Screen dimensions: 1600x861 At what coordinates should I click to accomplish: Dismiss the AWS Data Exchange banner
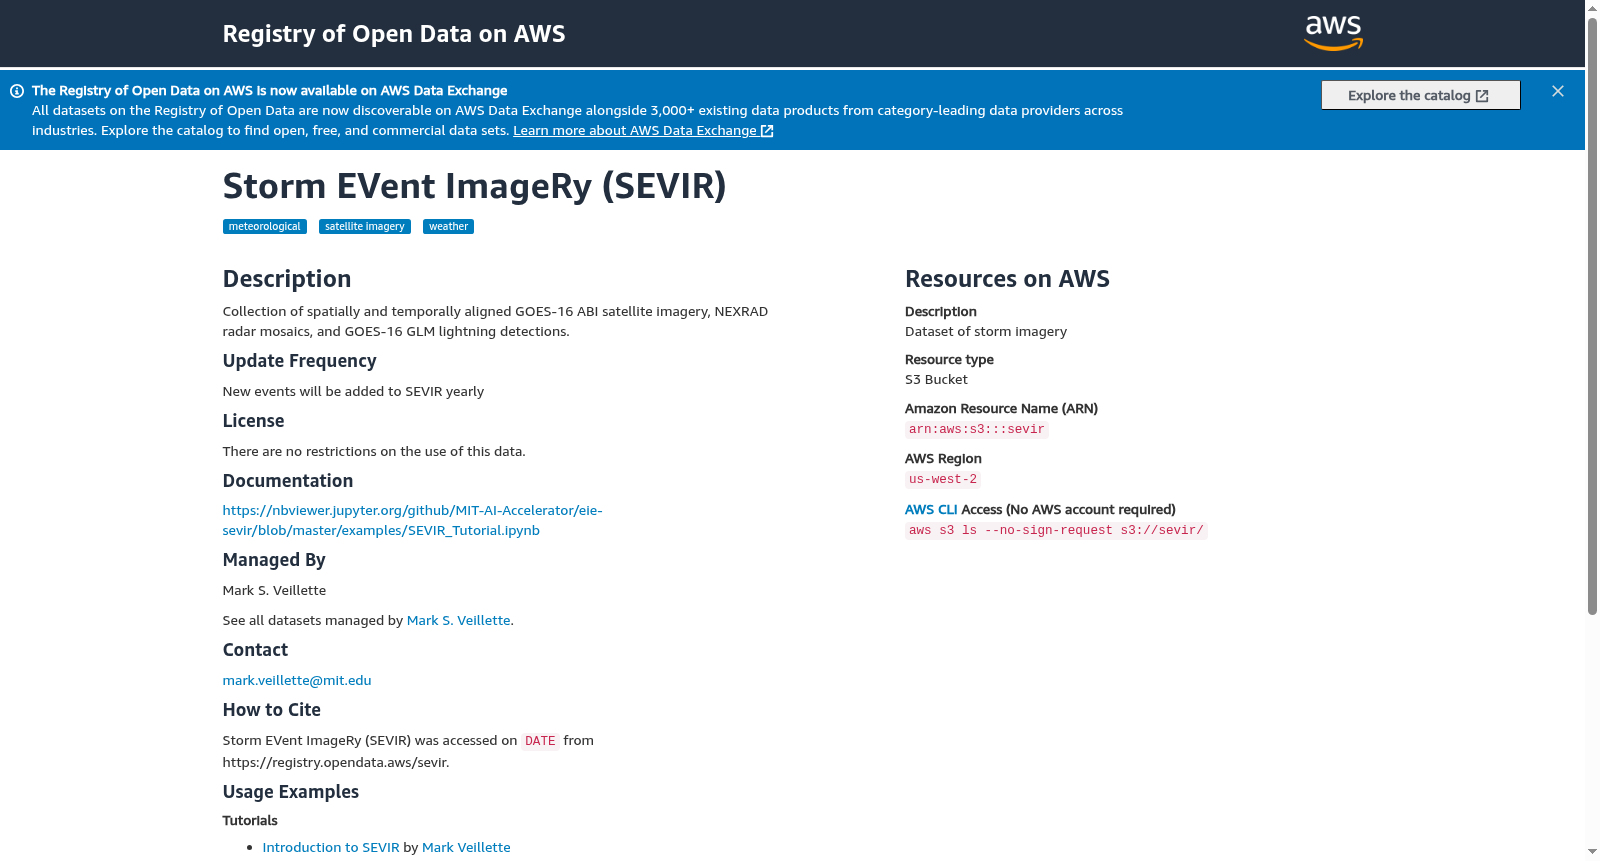[1558, 91]
